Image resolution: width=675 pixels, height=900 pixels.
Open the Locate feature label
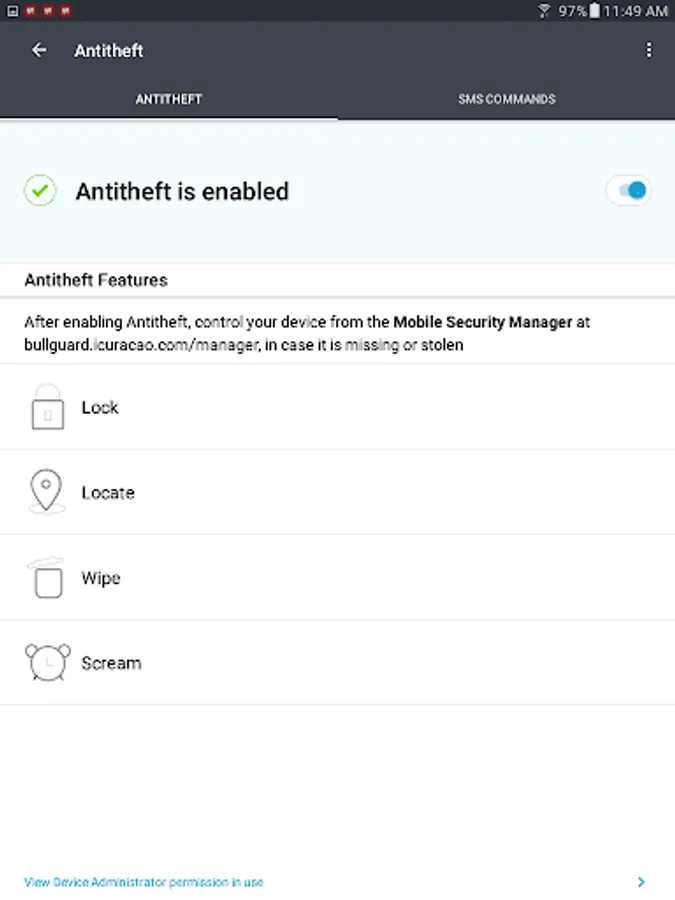108,493
